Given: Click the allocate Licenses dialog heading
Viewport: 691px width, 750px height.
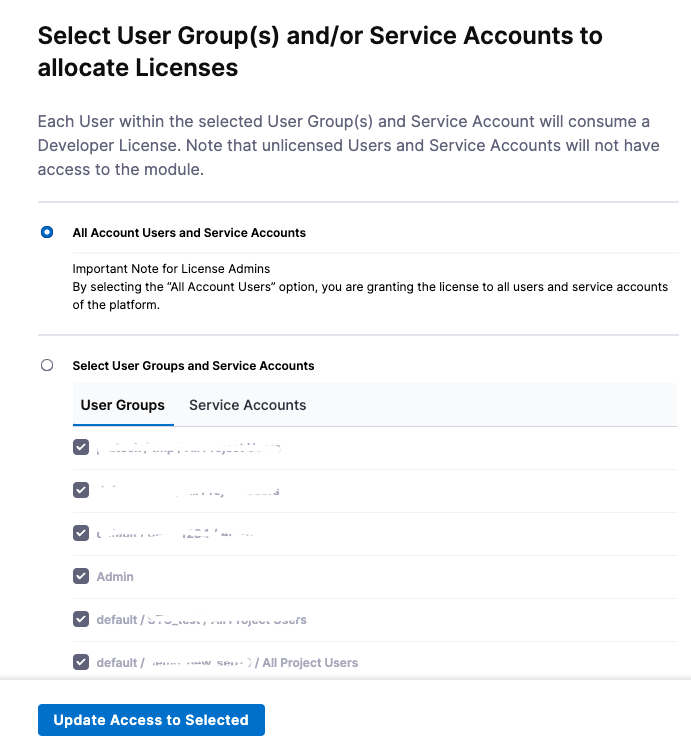Looking at the screenshot, I should [320, 52].
